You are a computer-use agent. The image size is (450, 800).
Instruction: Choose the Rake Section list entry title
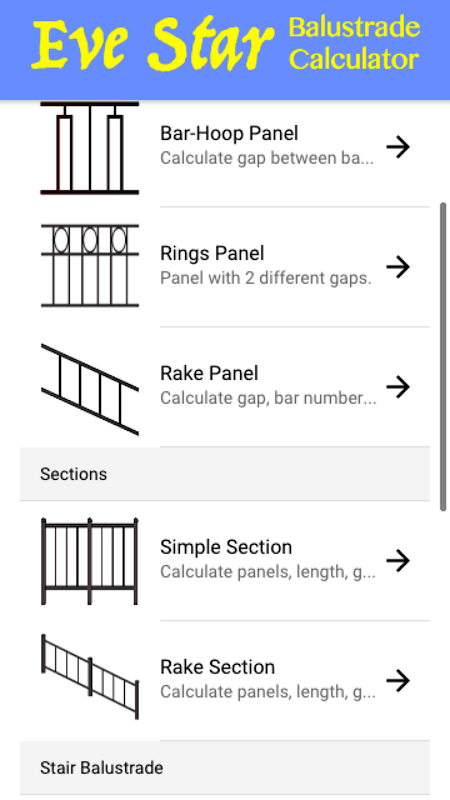[x=217, y=667]
